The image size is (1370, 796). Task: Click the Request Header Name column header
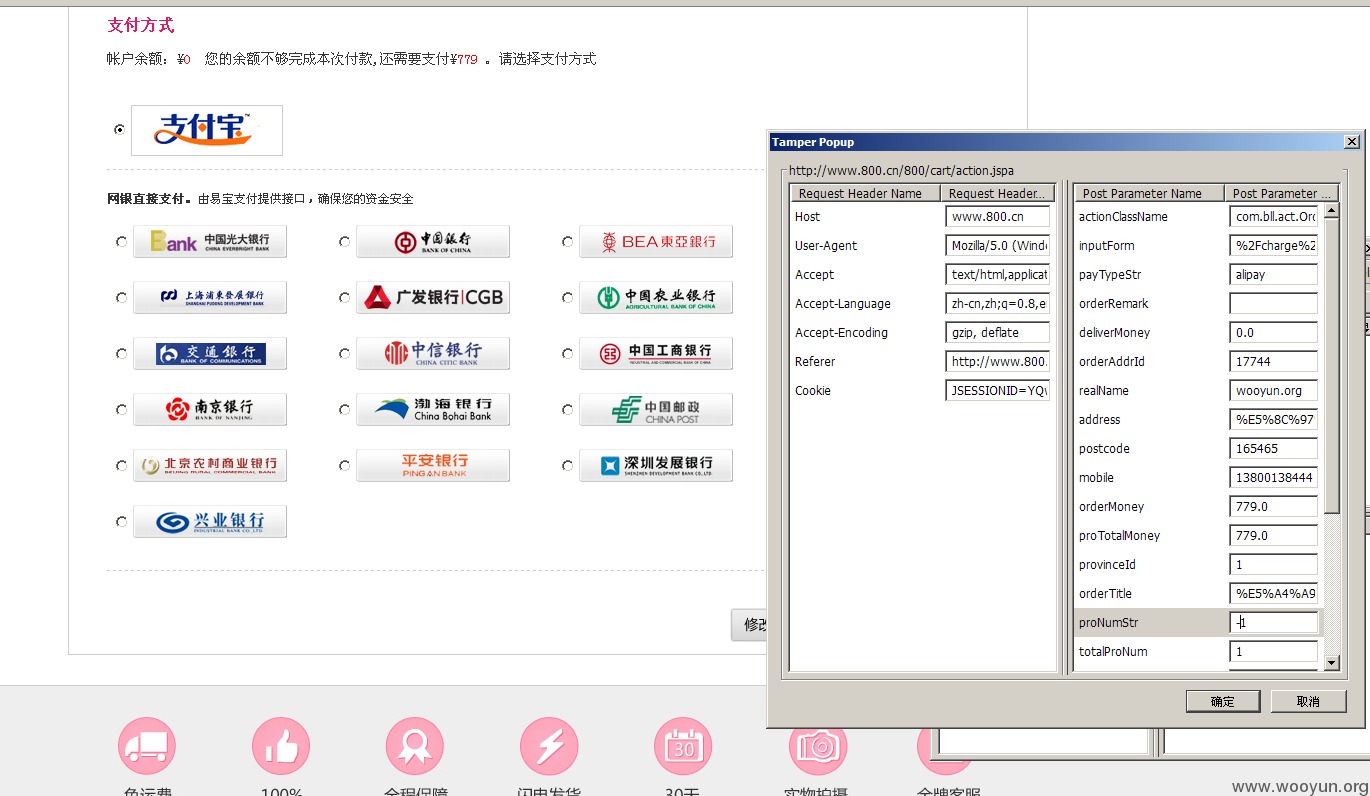click(866, 193)
